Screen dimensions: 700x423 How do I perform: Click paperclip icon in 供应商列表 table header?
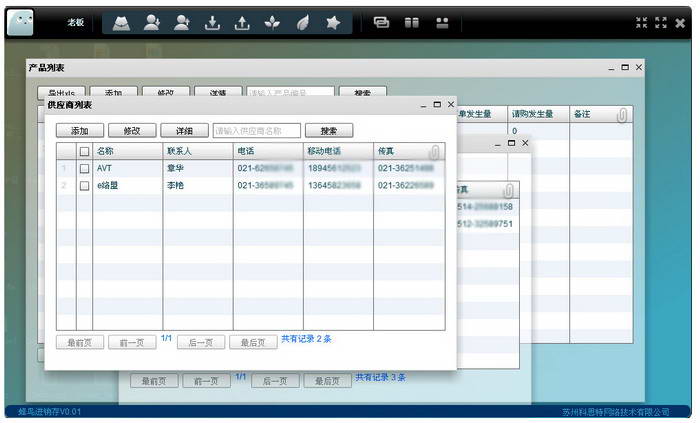pyautogui.click(x=433, y=152)
